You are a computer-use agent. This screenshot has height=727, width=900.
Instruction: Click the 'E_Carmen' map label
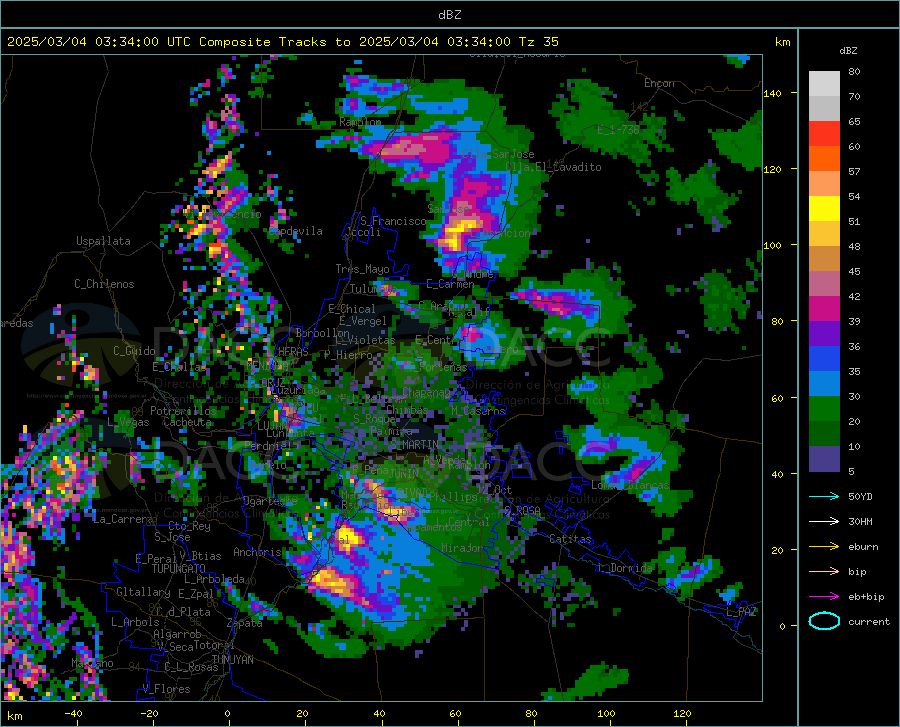[x=450, y=284]
